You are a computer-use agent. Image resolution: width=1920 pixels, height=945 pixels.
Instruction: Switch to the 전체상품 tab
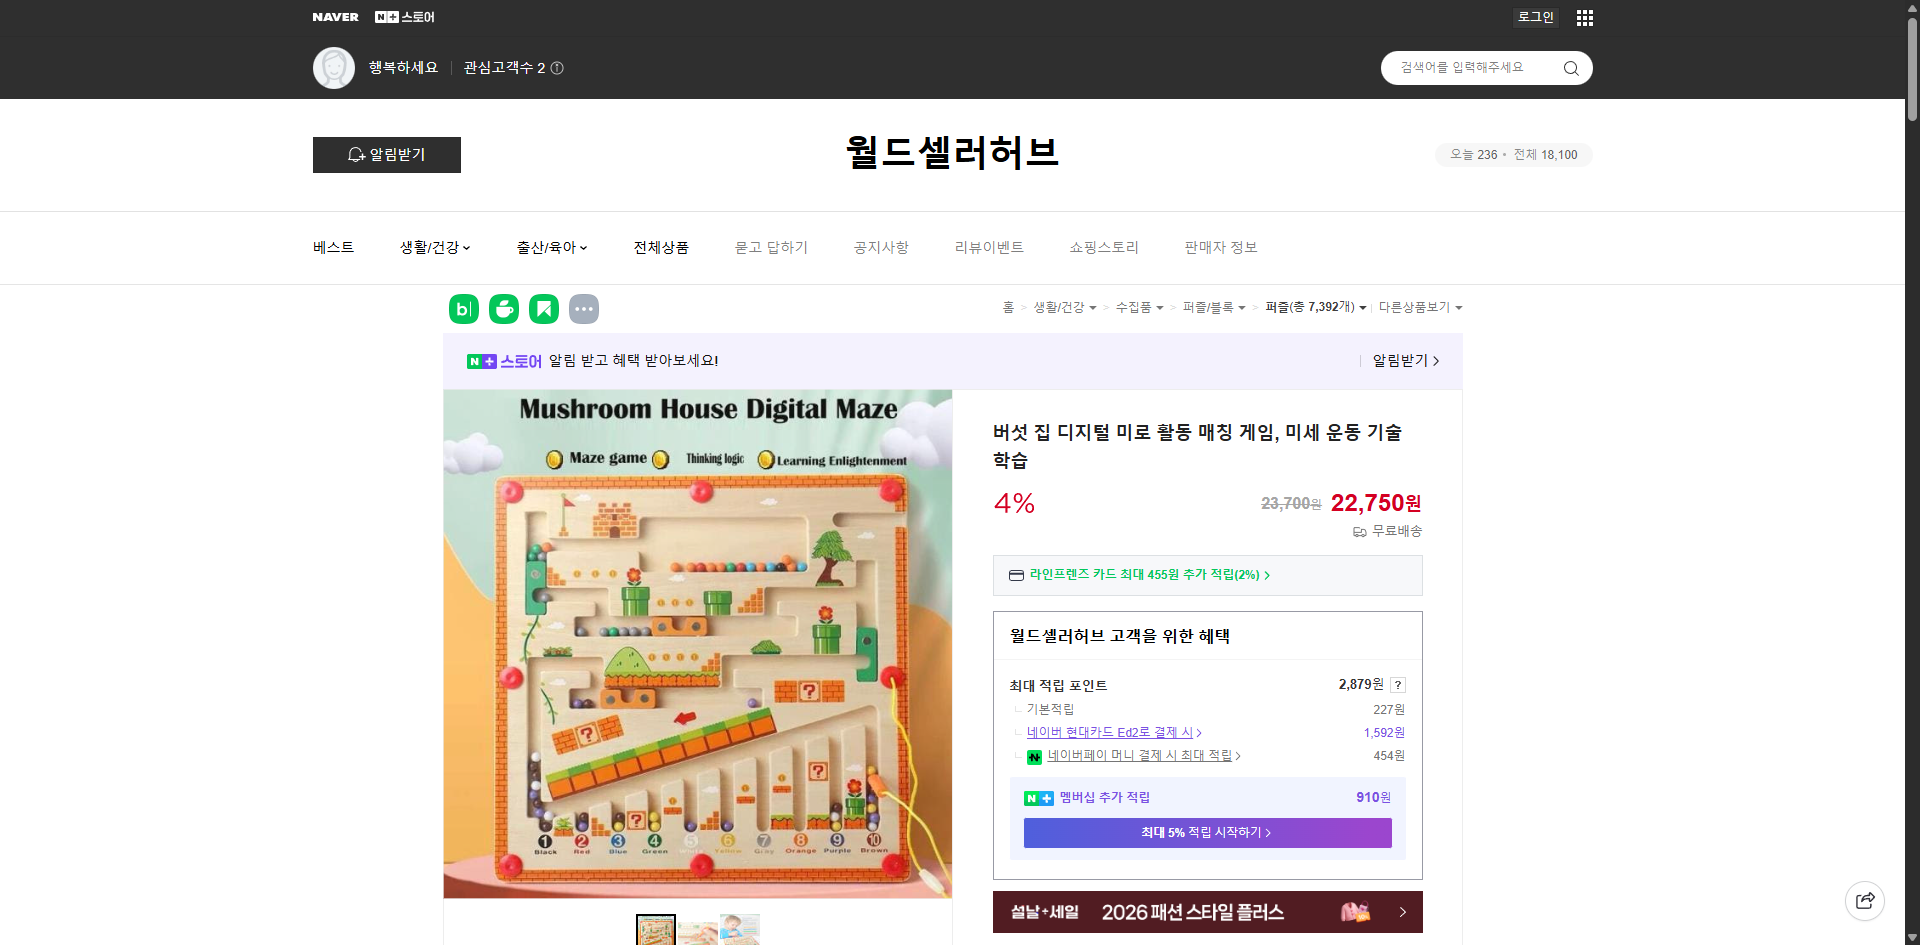661,247
